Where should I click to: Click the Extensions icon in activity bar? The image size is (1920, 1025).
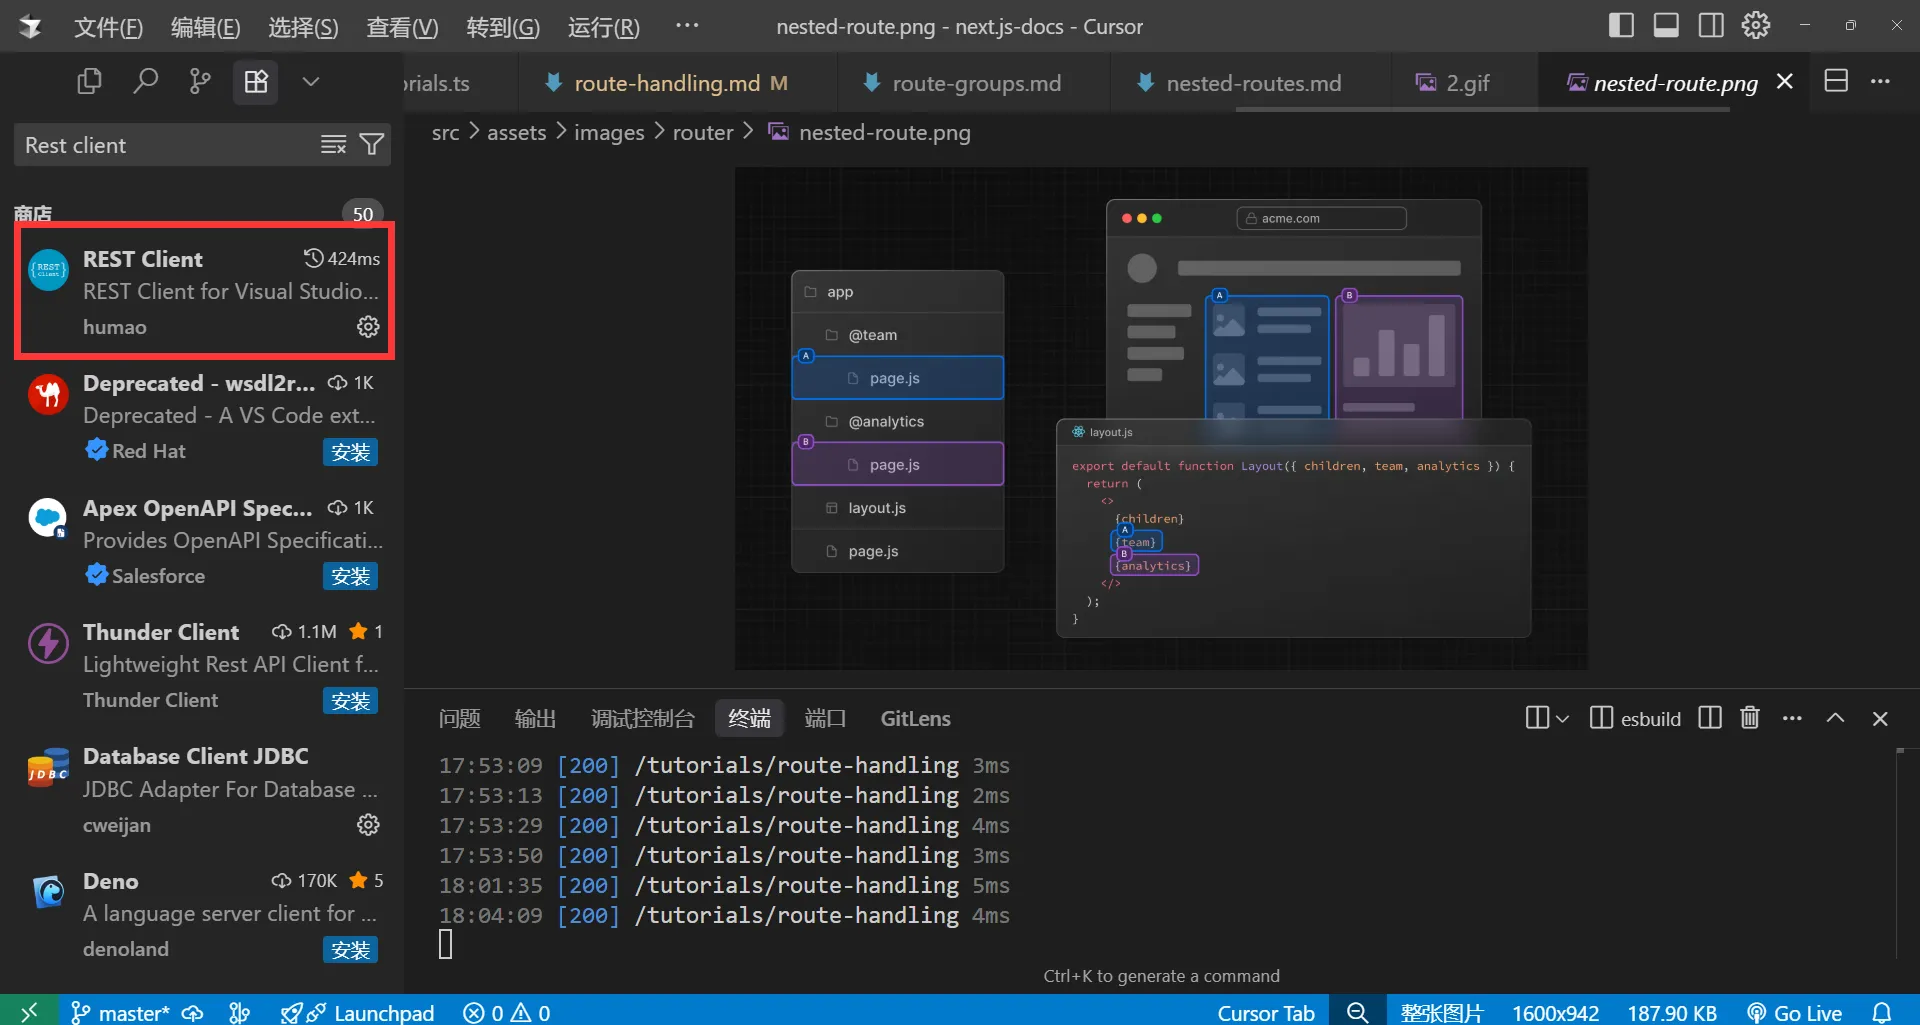tap(256, 81)
